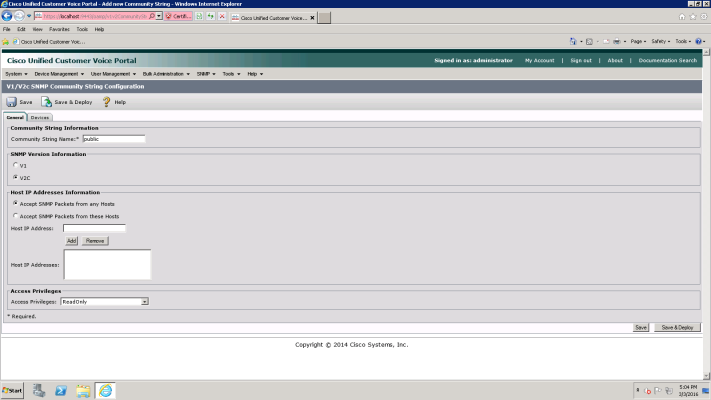Open the Documentation Search link

pyautogui.click(x=667, y=60)
